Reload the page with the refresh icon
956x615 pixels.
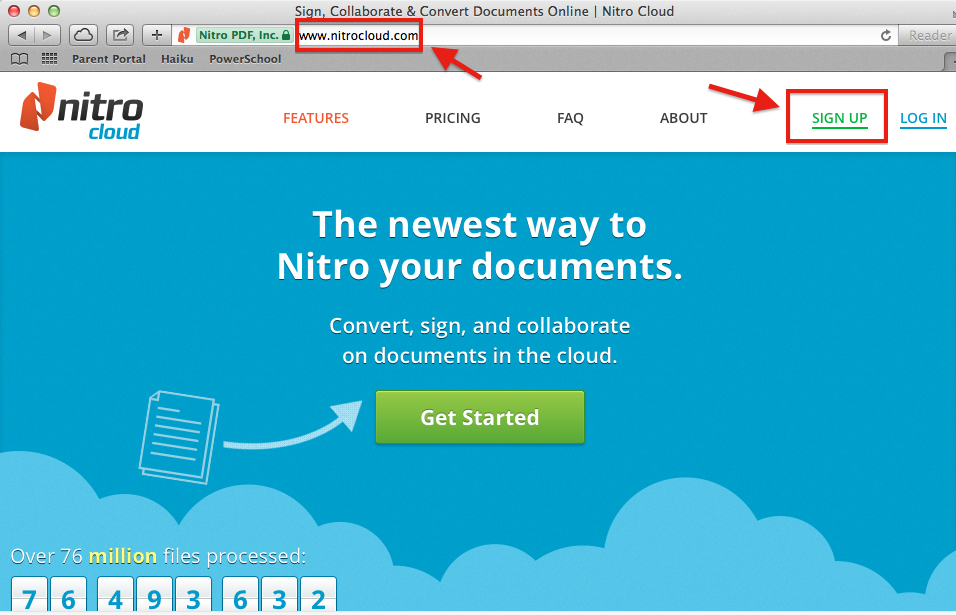tap(886, 35)
